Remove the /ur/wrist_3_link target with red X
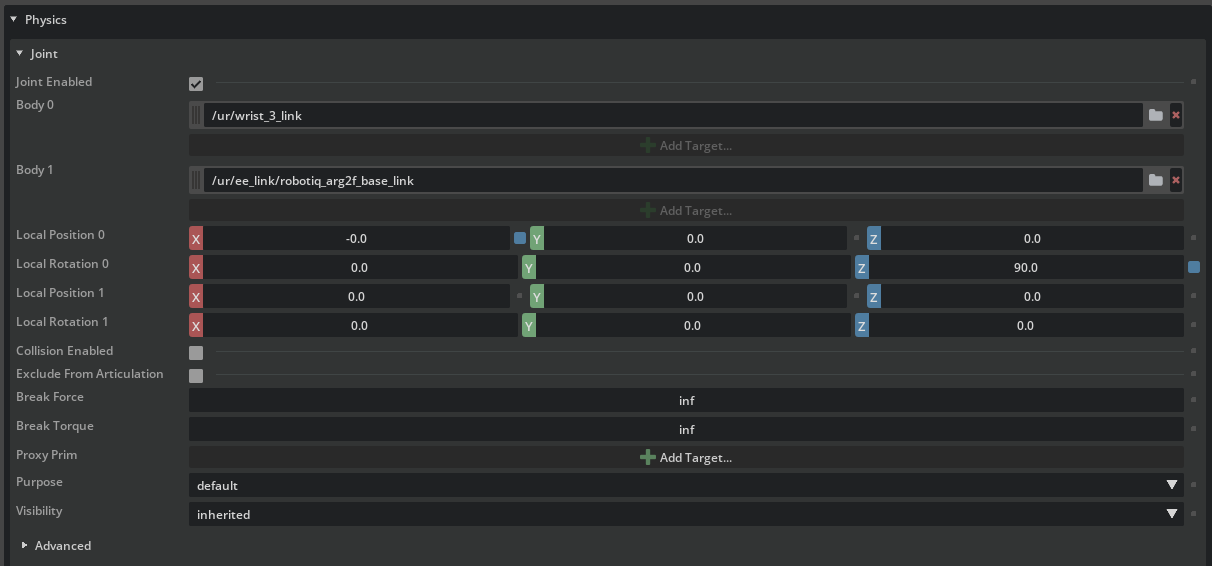This screenshot has height=566, width=1212. [x=1176, y=115]
